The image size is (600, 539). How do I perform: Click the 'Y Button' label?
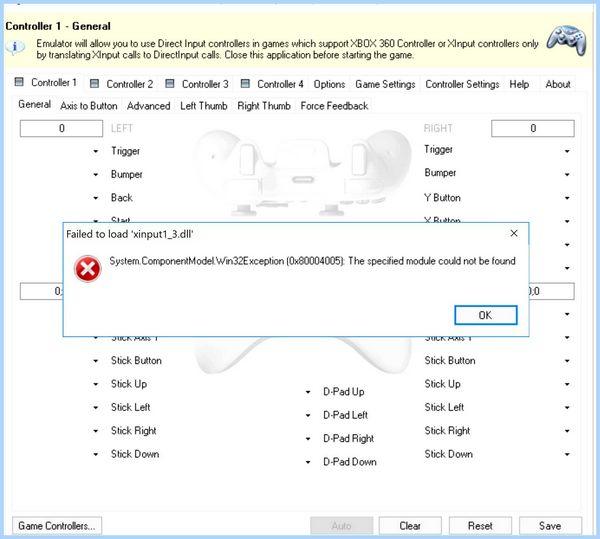coord(442,198)
